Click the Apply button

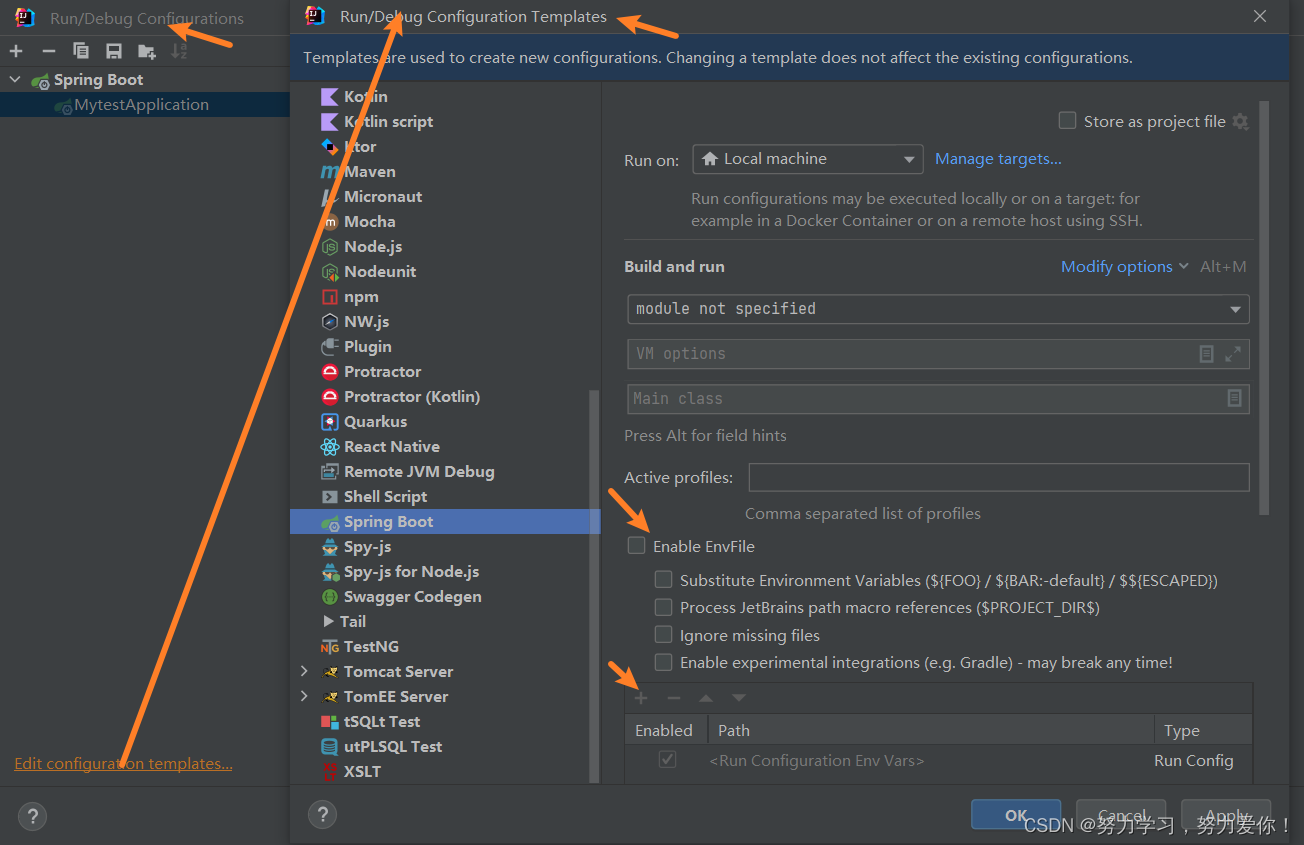click(1226, 815)
